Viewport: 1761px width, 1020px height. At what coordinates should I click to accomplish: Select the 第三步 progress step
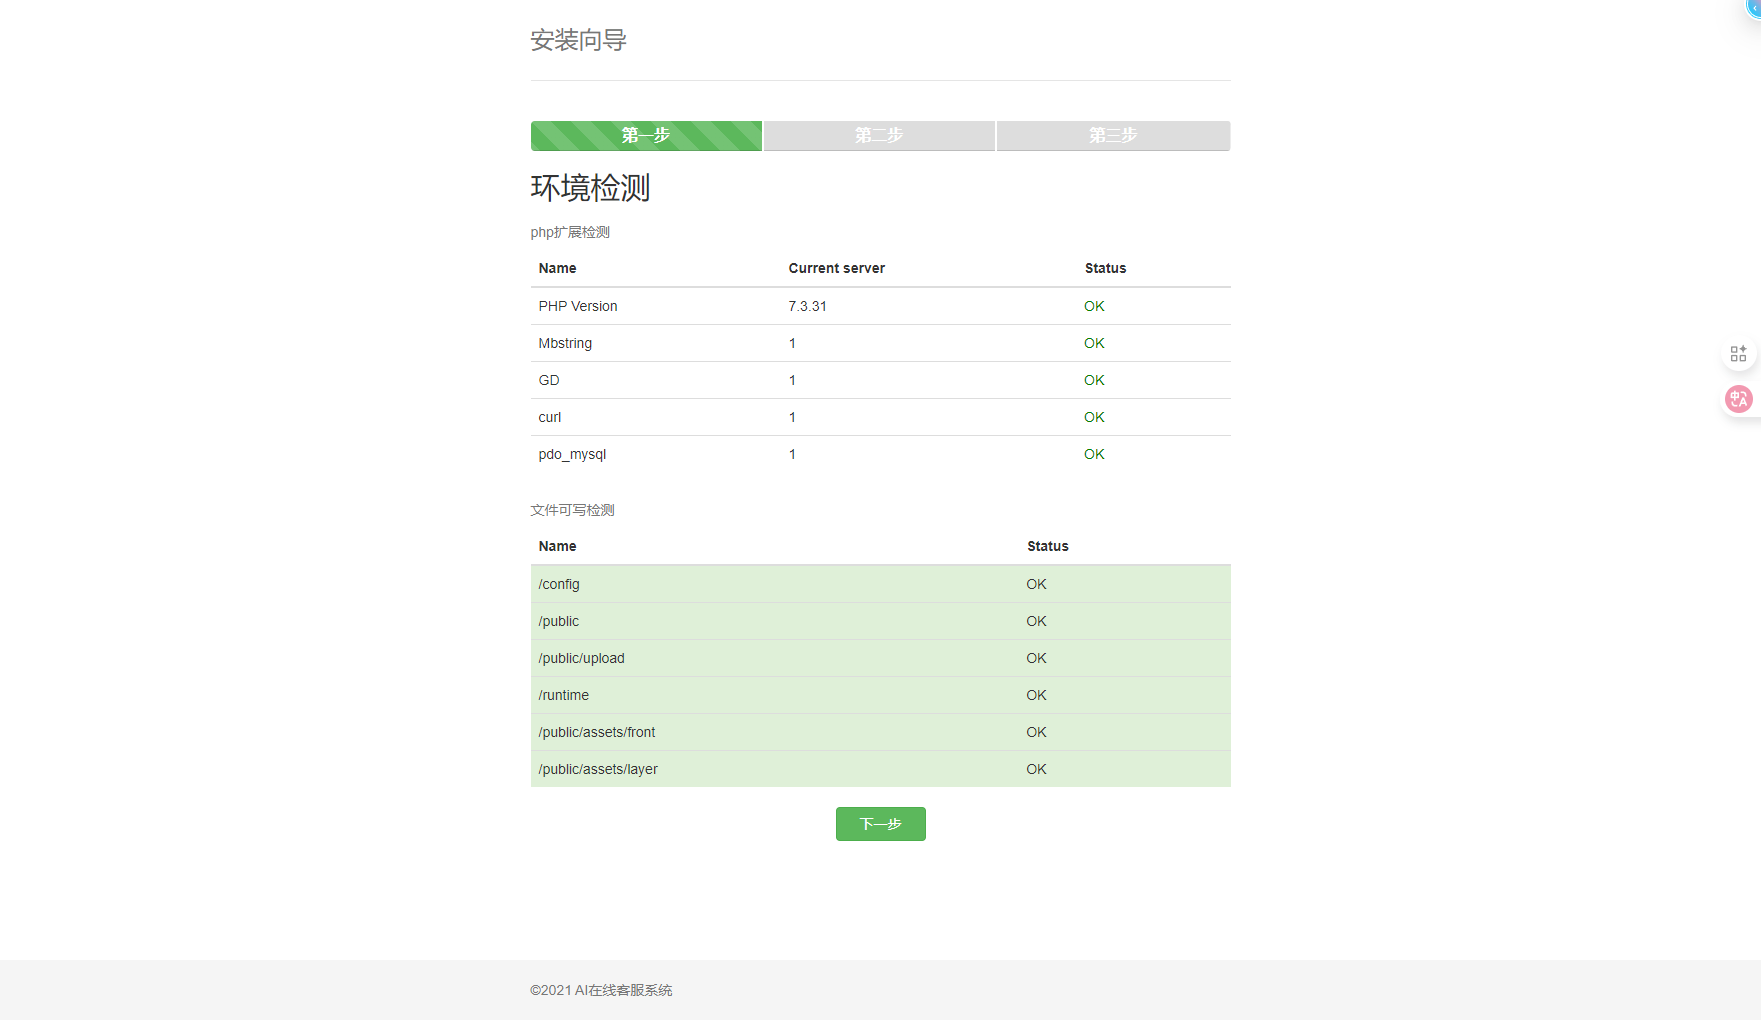pyautogui.click(x=1113, y=136)
